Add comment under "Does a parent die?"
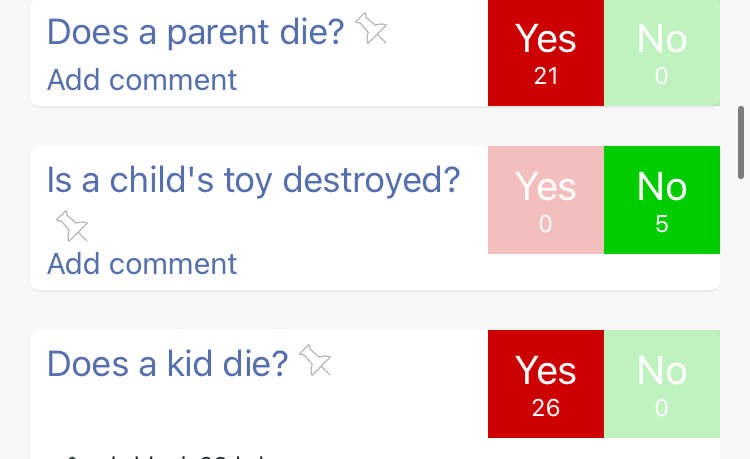 tap(142, 79)
